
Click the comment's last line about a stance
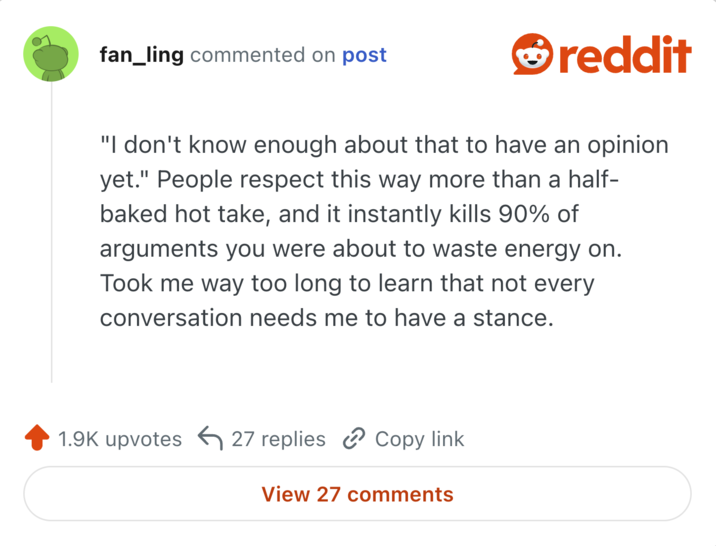pyautogui.click(x=327, y=318)
